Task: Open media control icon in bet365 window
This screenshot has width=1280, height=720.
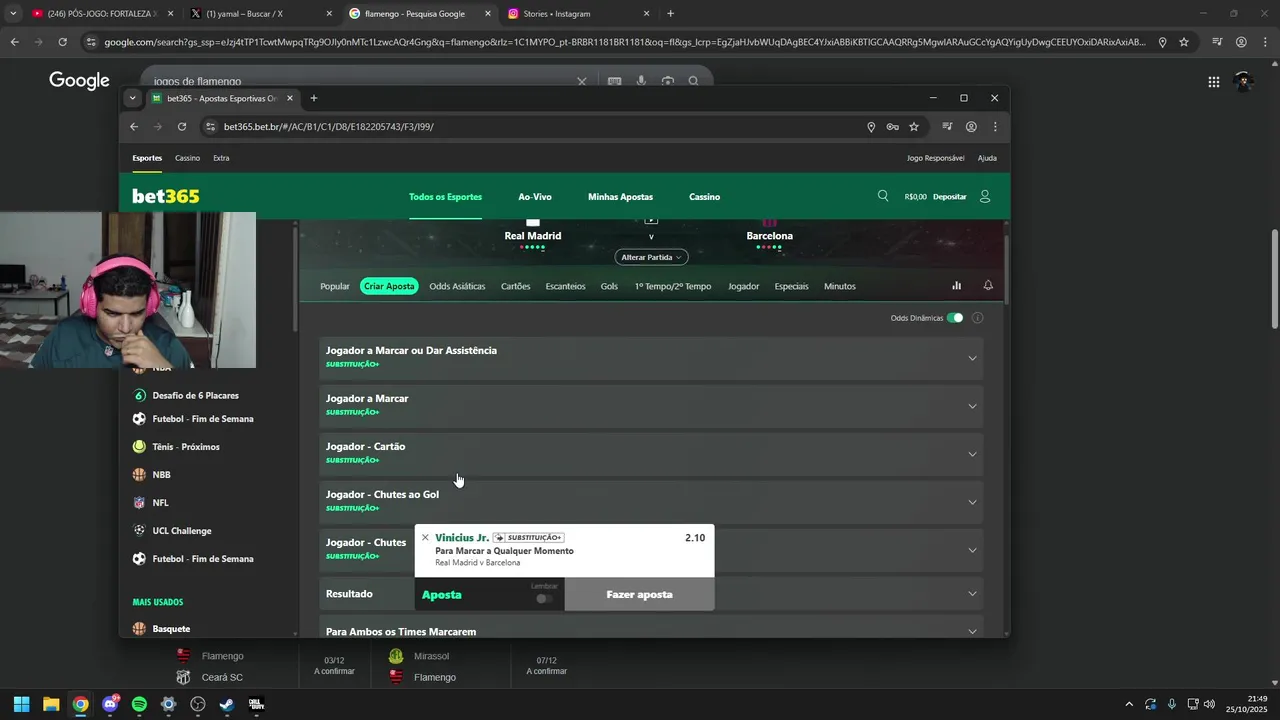Action: tap(947, 127)
